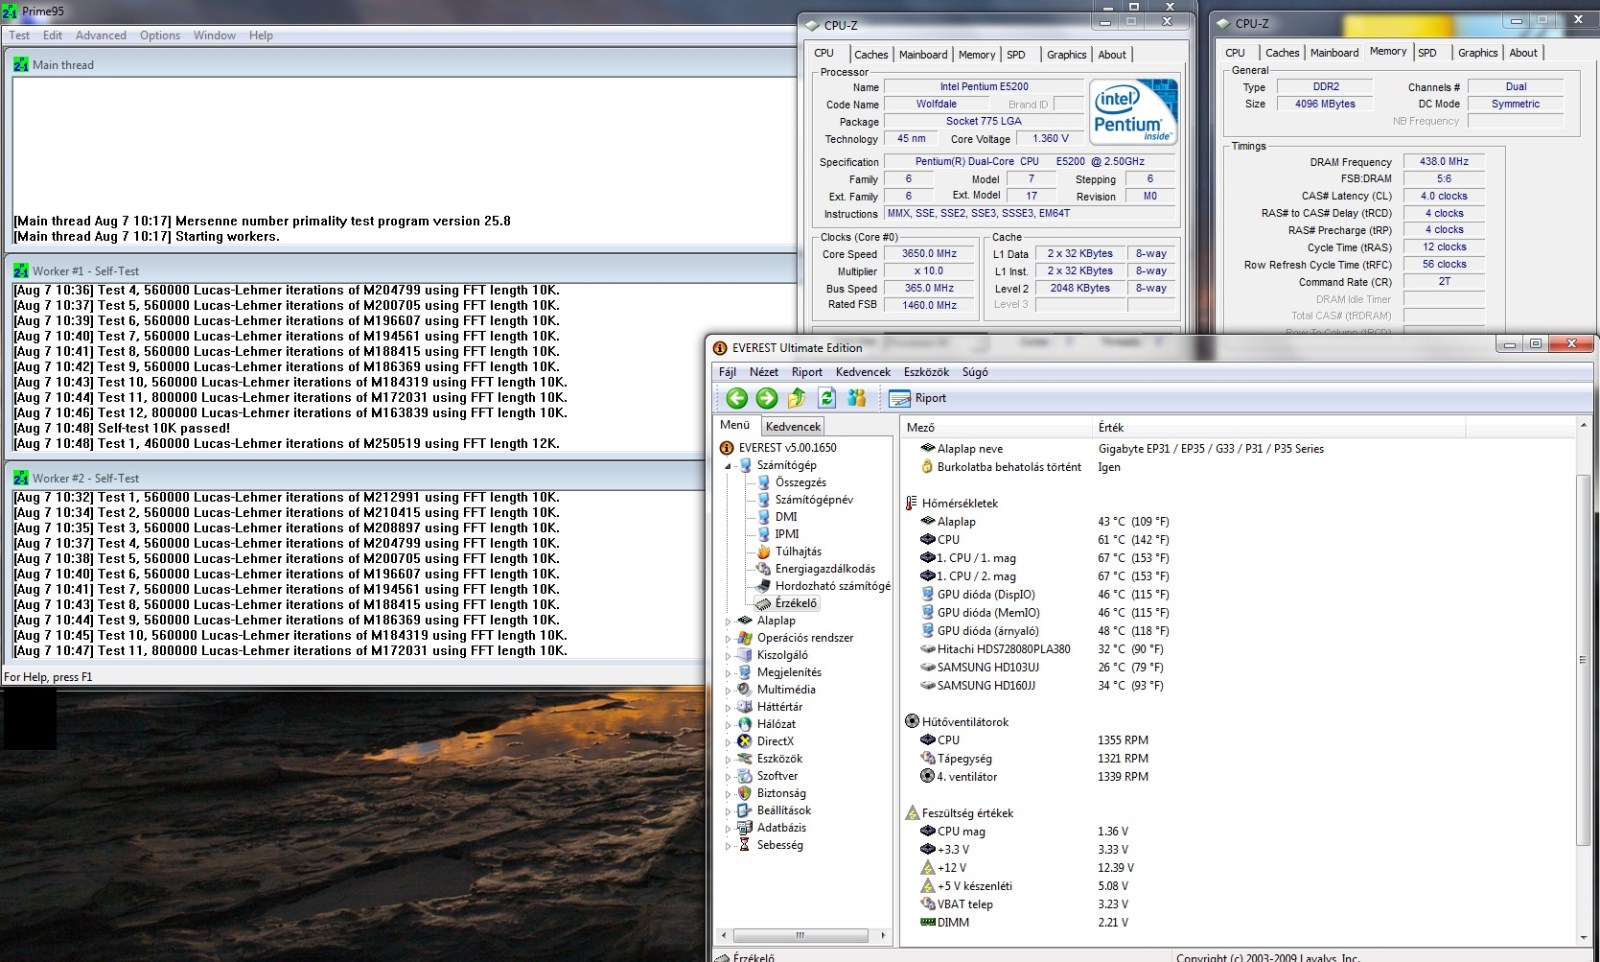Click the Érték column header
The width and height of the screenshot is (1600, 962).
tap(1280, 427)
